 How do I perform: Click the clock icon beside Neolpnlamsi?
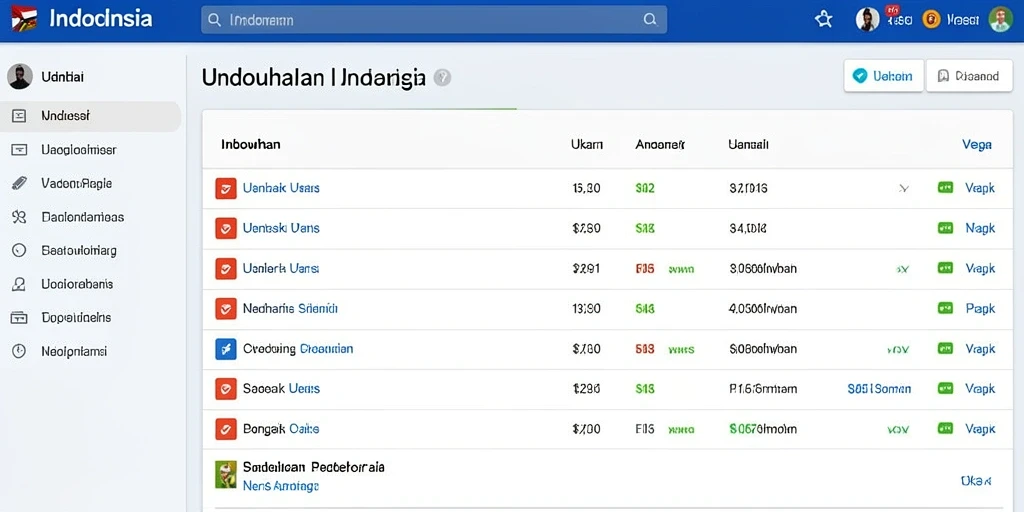click(x=19, y=351)
